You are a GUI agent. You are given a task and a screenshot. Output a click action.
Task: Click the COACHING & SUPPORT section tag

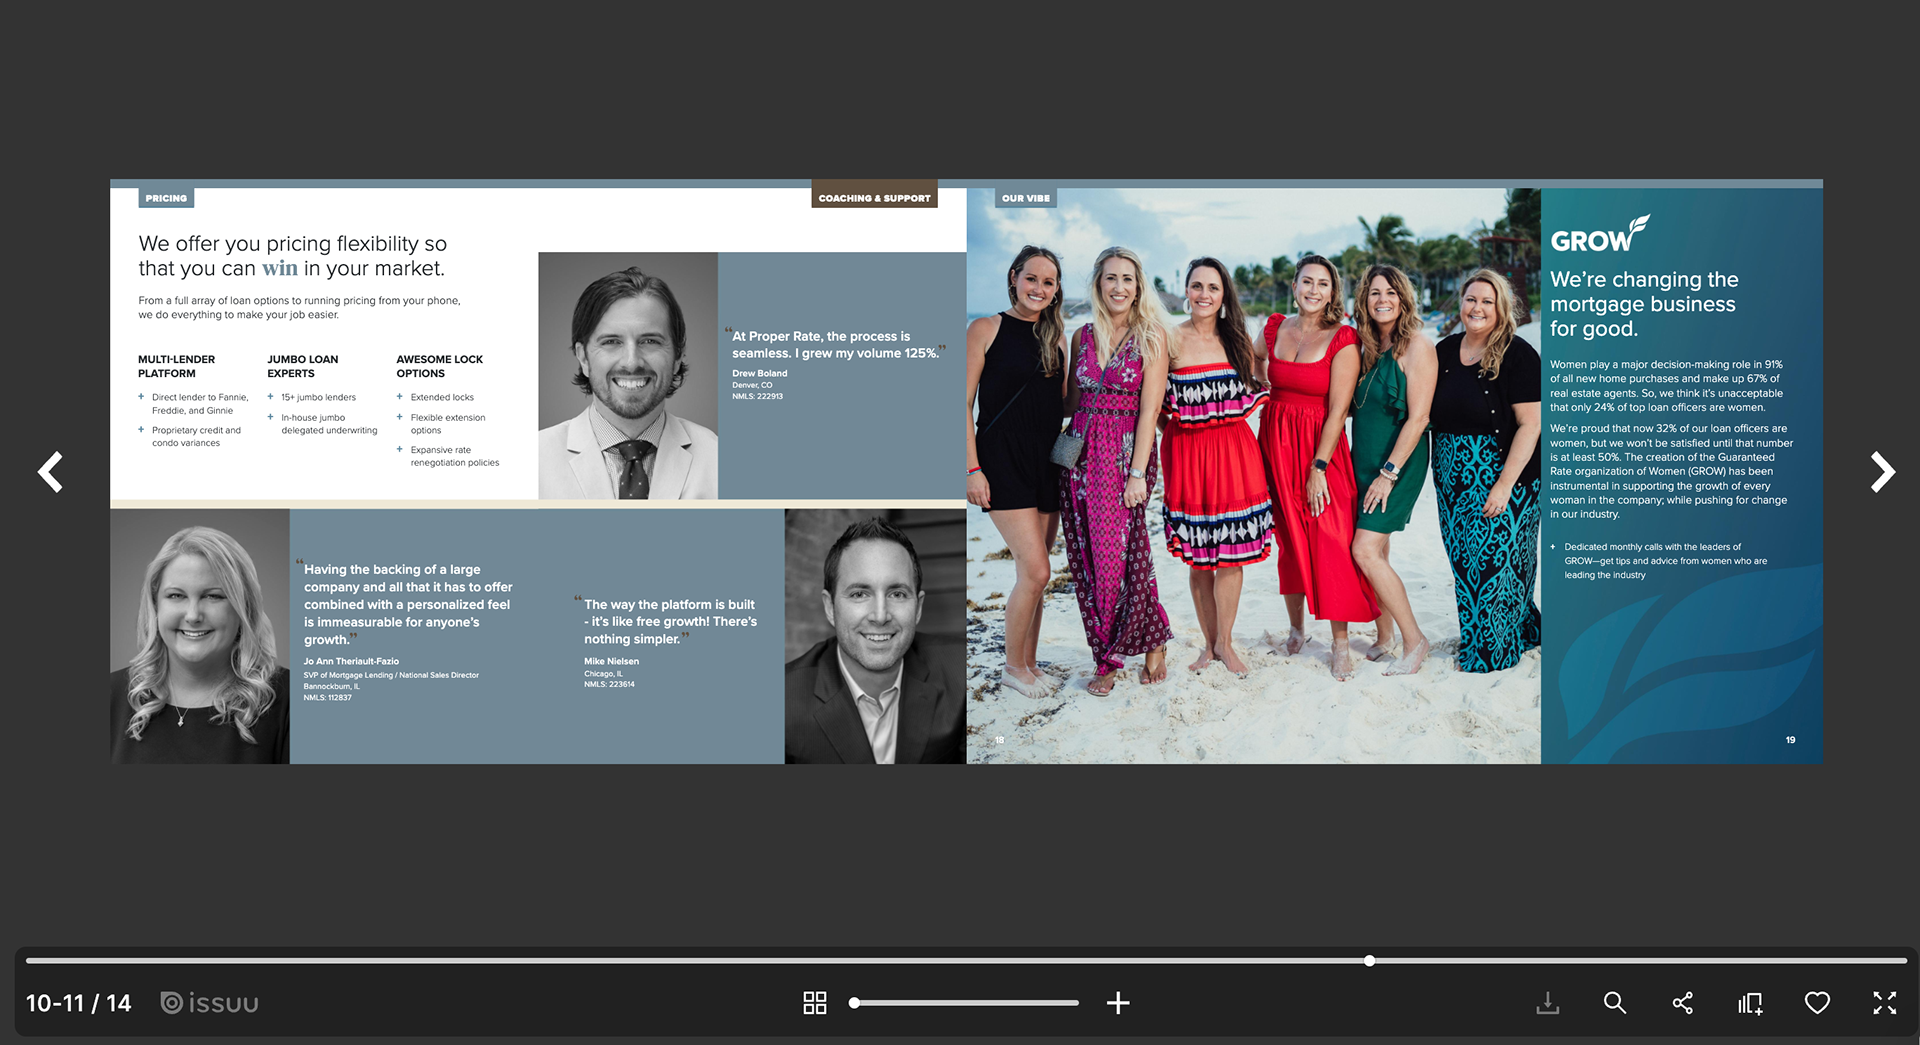874,198
